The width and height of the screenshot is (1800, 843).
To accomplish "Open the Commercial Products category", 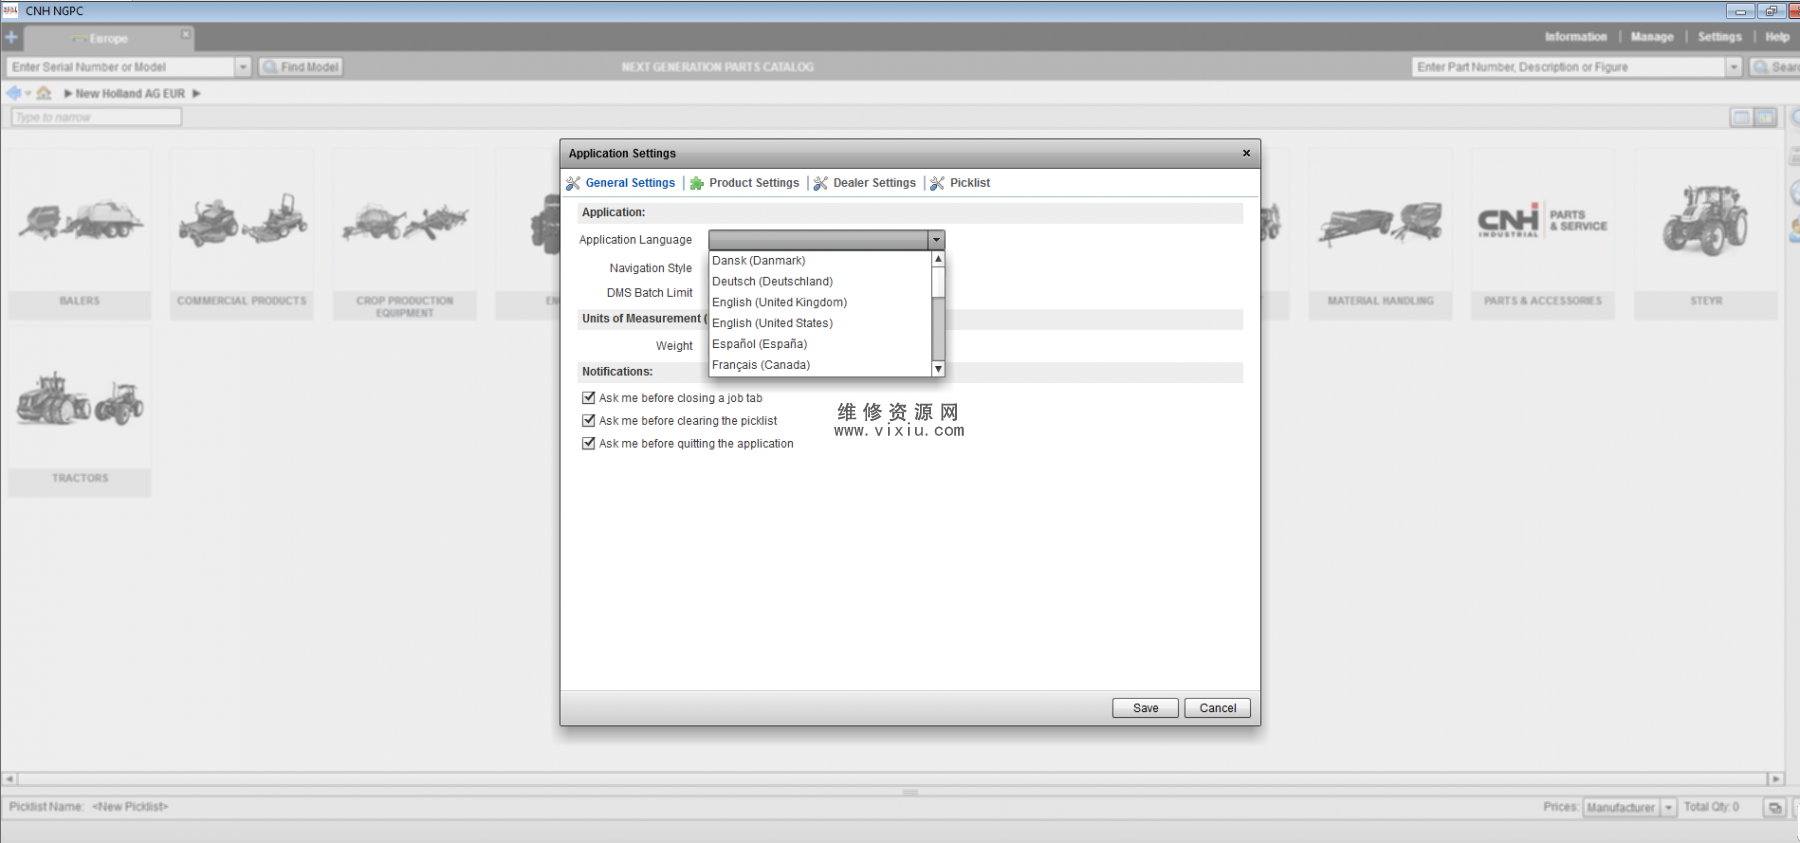I will coord(242,234).
